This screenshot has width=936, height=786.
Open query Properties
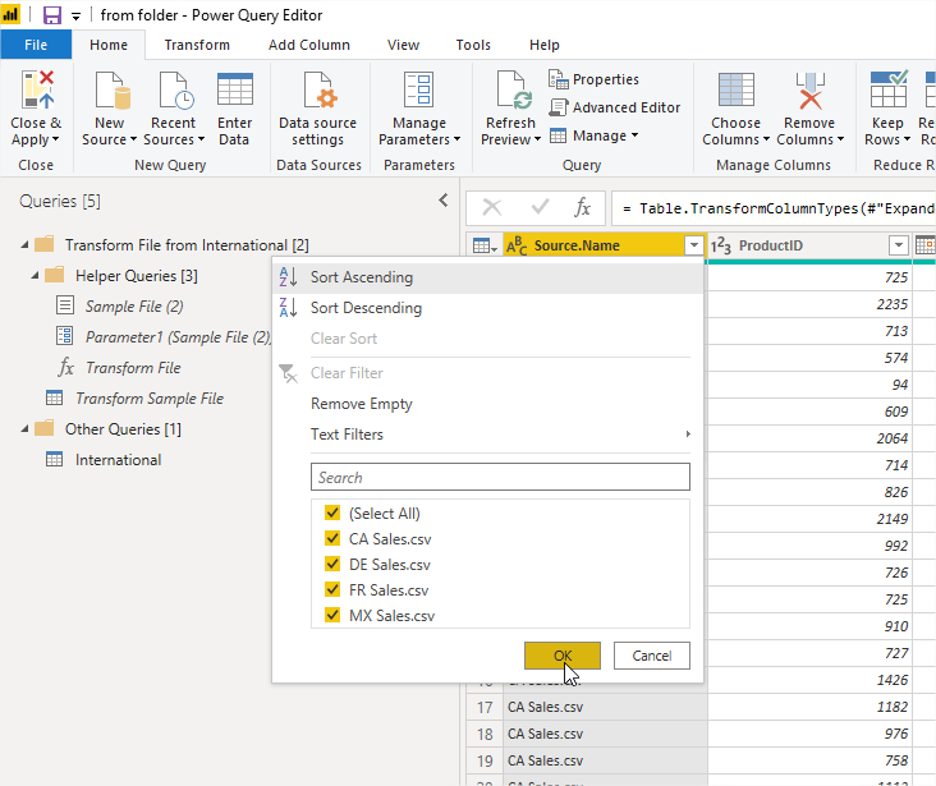[x=594, y=79]
